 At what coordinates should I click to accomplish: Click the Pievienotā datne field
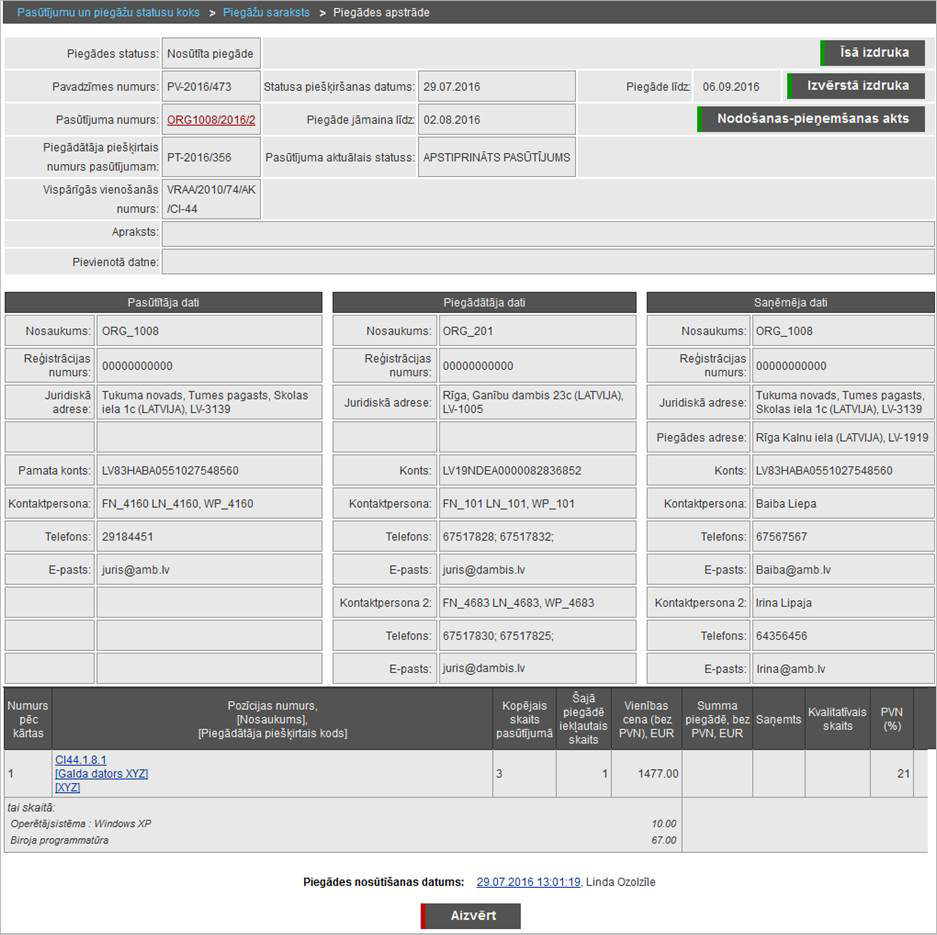[548, 262]
